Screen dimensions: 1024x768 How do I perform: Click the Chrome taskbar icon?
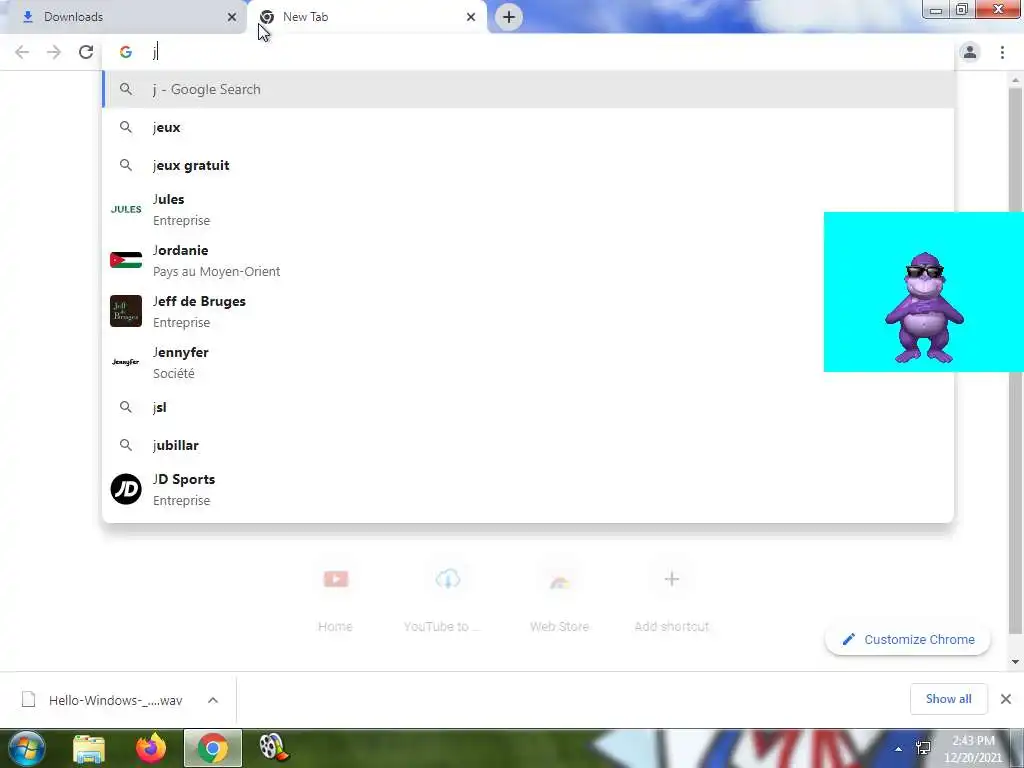(213, 748)
